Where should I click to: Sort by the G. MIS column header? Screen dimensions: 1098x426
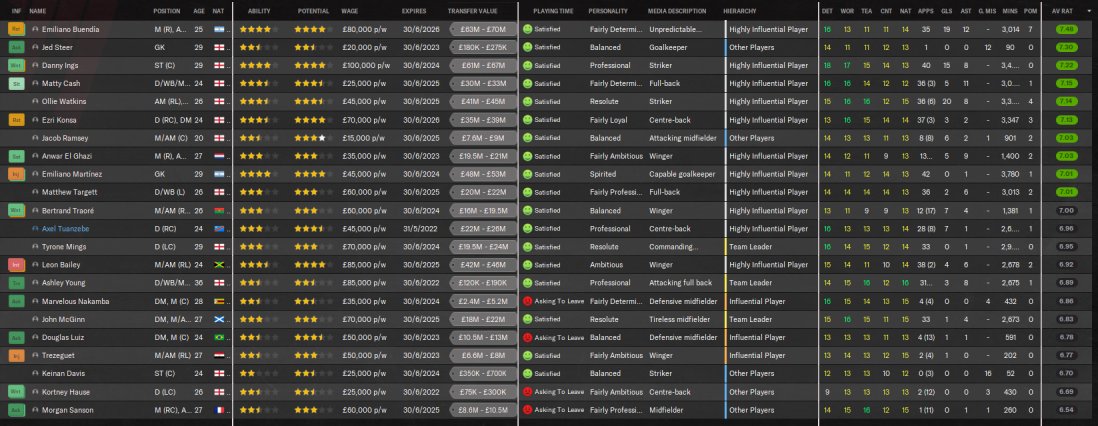tap(987, 11)
